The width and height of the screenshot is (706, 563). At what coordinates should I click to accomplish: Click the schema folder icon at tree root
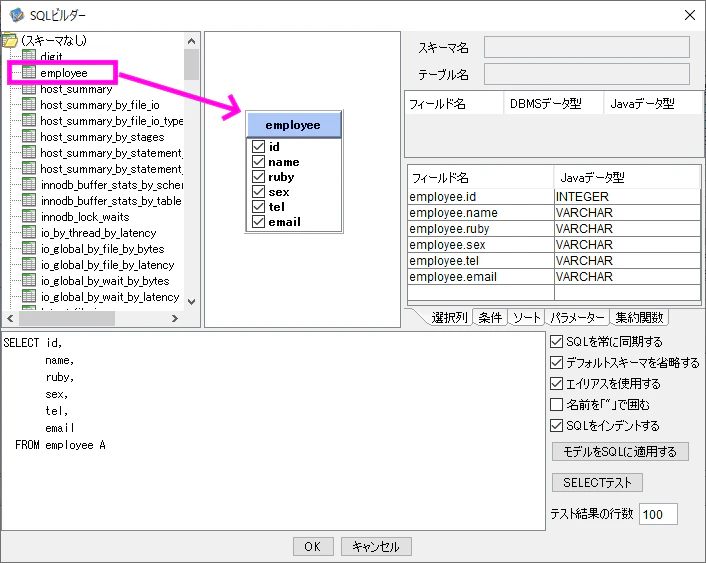(x=10, y=41)
